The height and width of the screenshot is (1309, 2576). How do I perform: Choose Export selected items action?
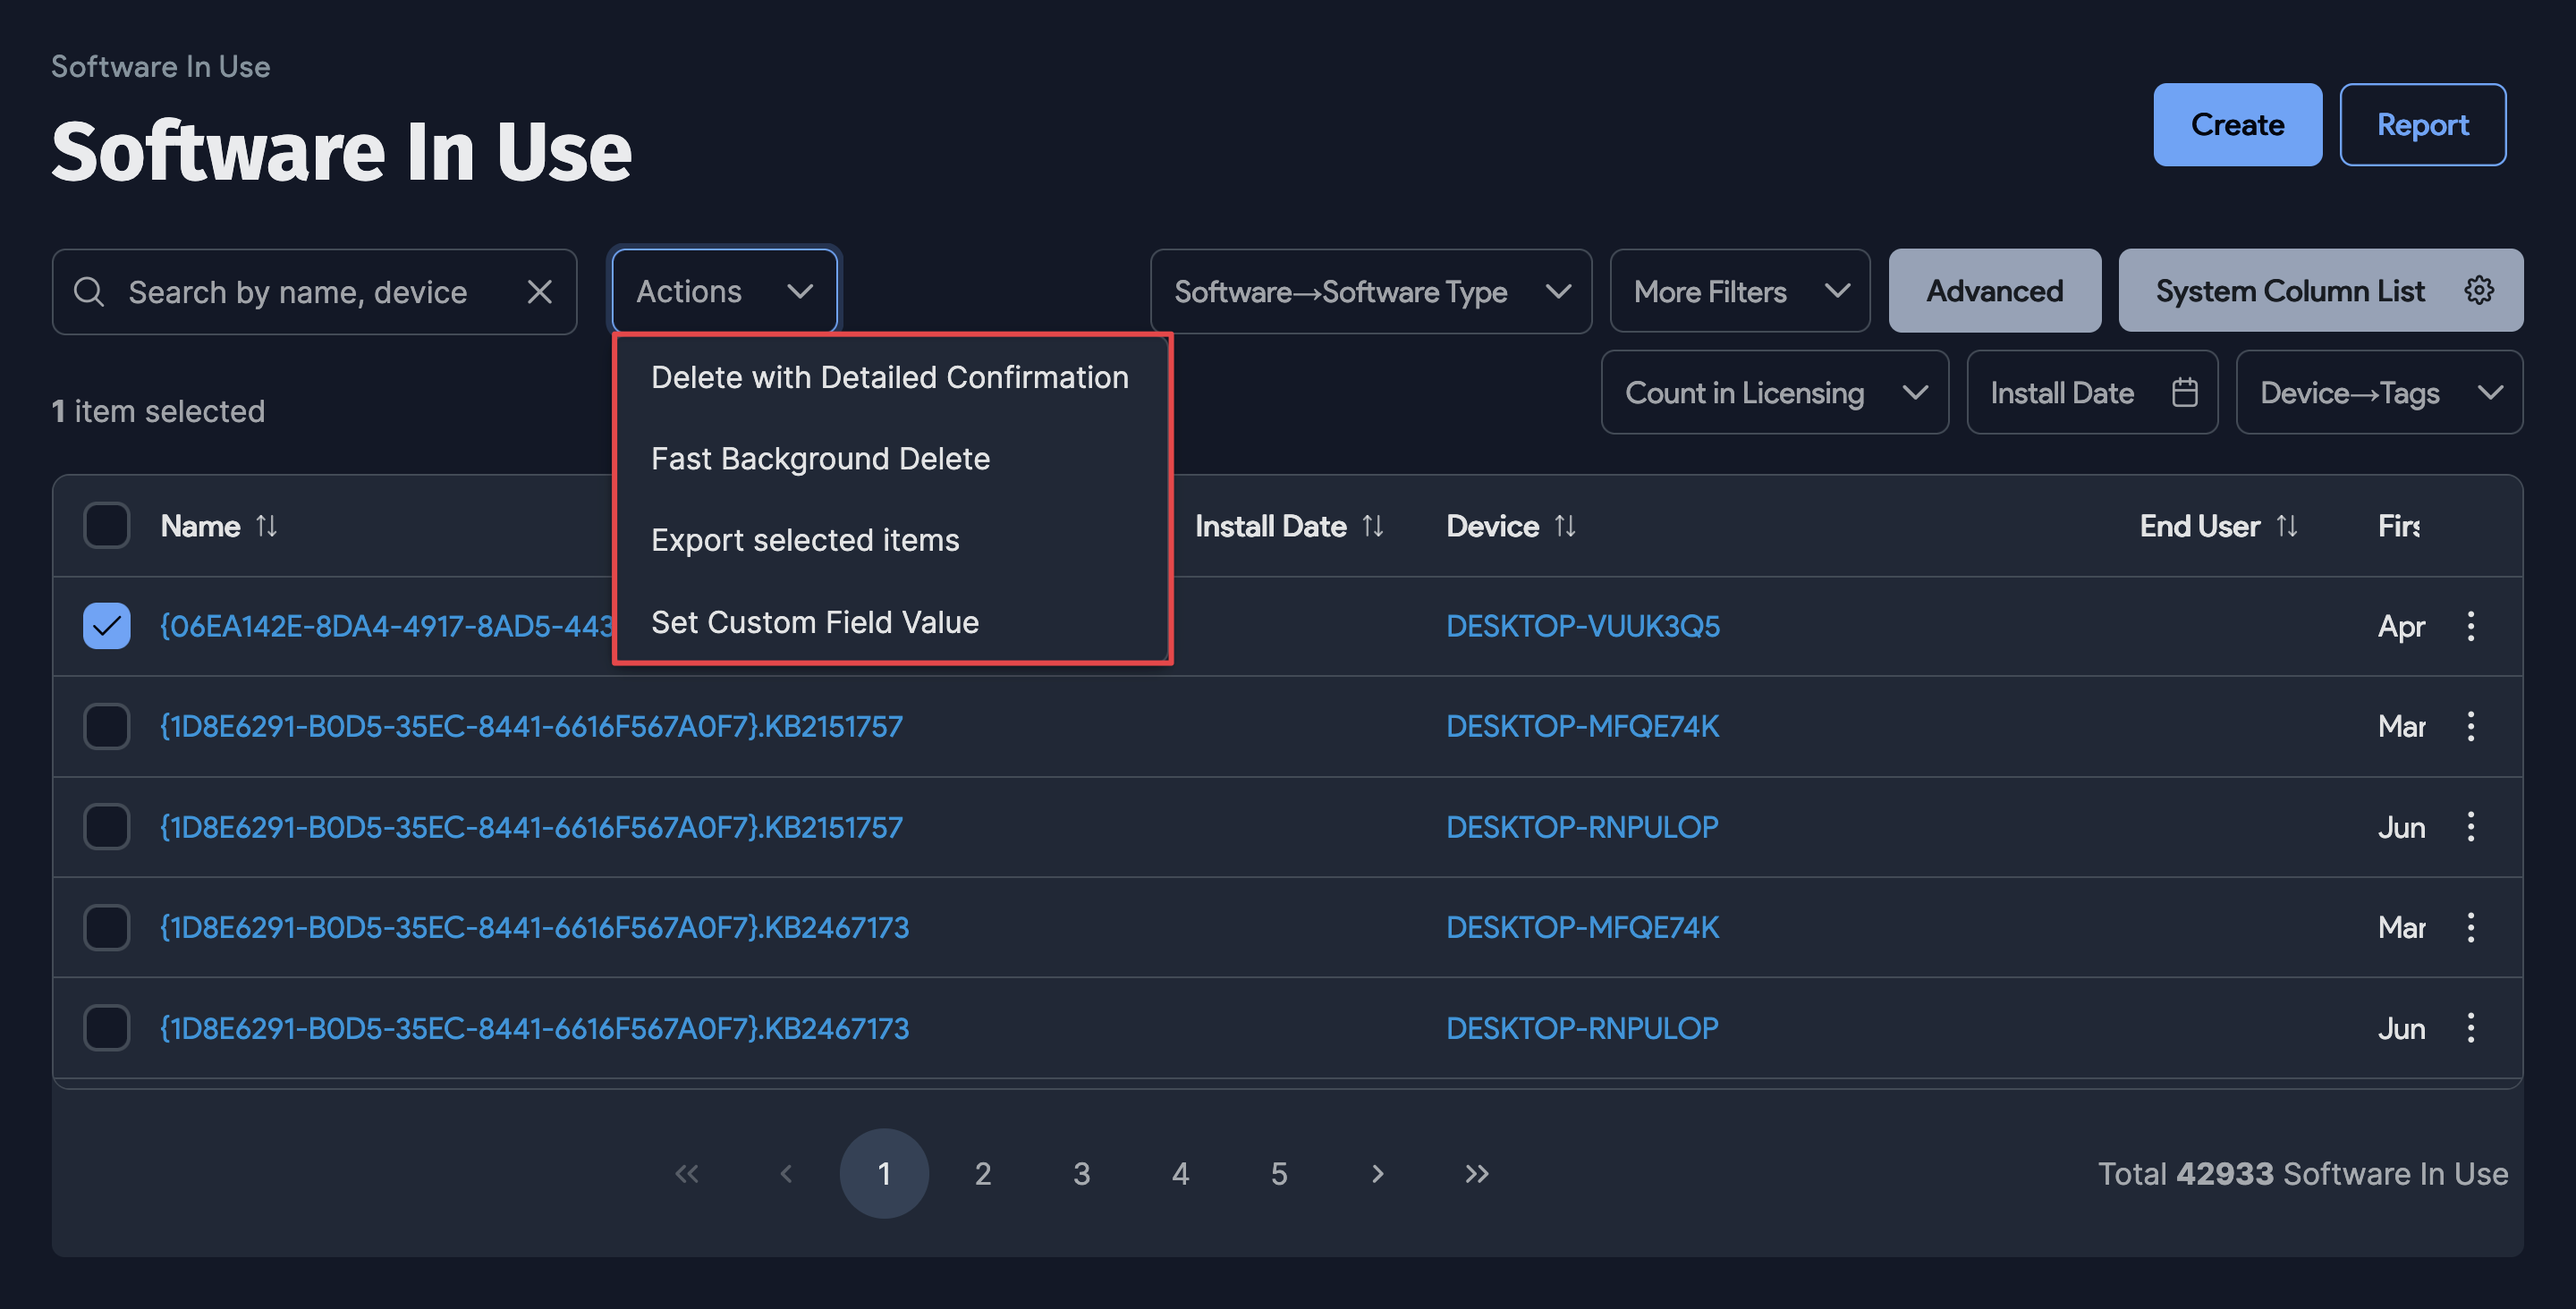(x=805, y=540)
